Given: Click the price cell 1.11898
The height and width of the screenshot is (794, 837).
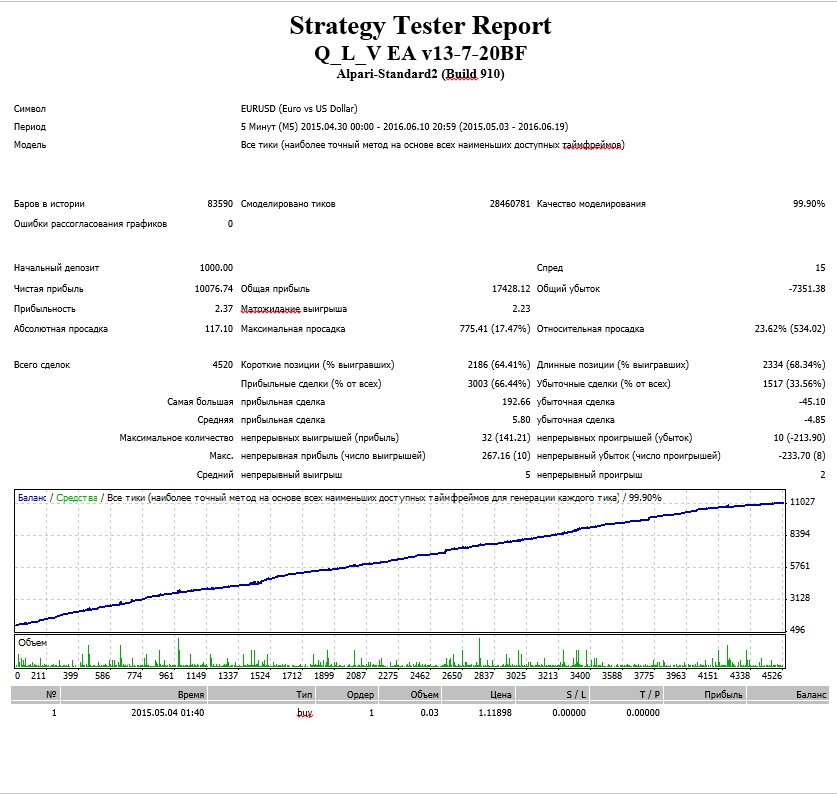Looking at the screenshot, I should tap(495, 713).
